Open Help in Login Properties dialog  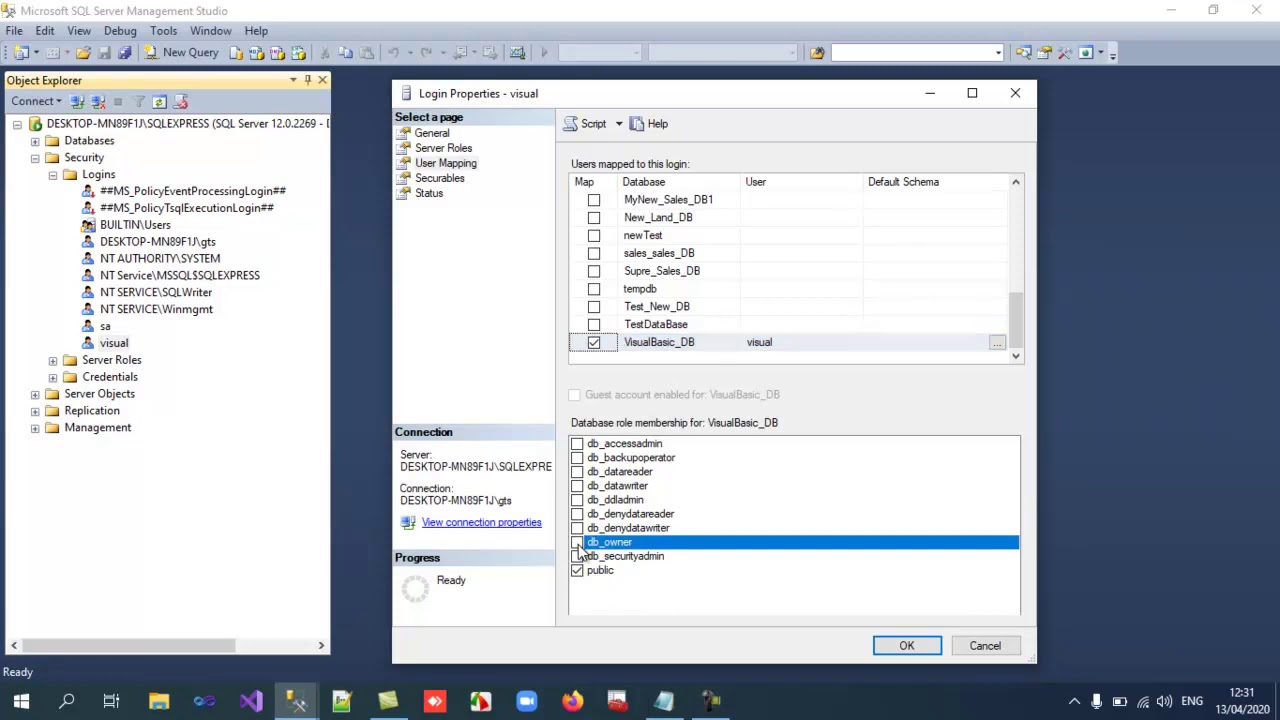648,124
